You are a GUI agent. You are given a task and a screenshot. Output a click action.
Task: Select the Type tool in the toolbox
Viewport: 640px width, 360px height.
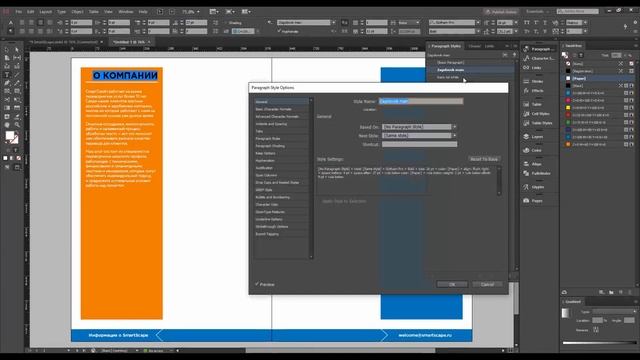coord(7,75)
